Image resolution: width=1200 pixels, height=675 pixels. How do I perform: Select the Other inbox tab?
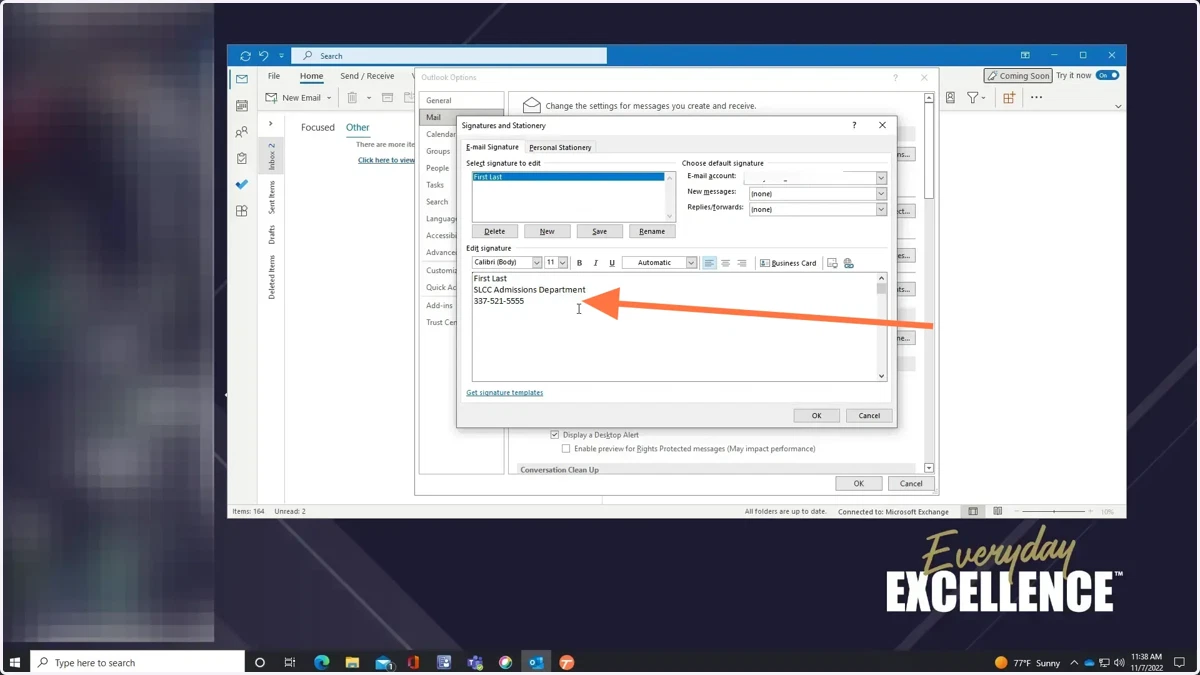358,128
